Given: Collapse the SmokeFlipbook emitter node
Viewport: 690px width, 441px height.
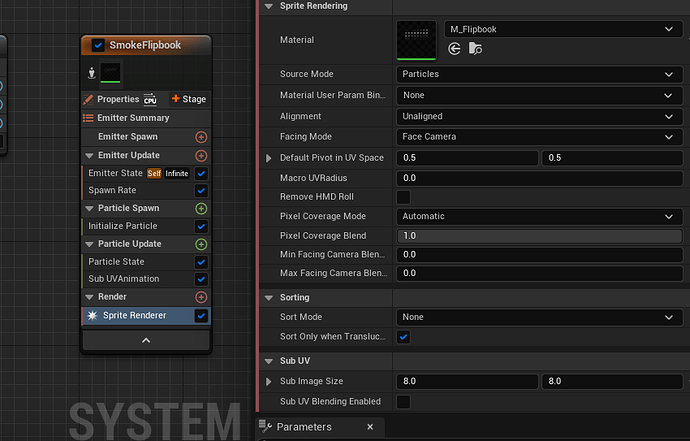Looking at the screenshot, I should click(146, 340).
